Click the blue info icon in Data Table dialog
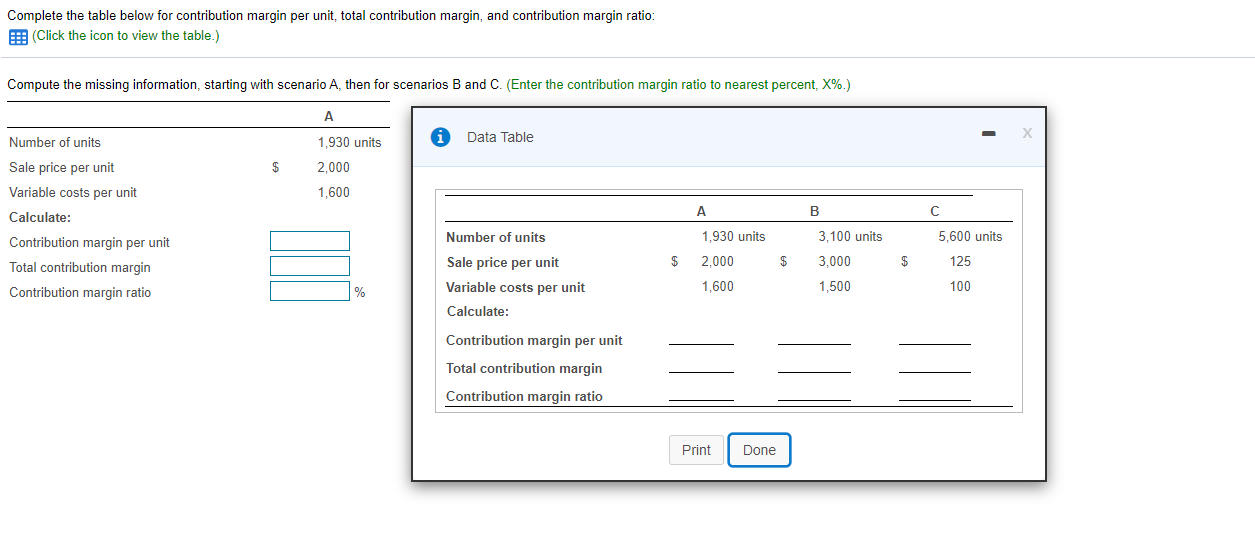This screenshot has height=555, width=1255. tap(439, 137)
